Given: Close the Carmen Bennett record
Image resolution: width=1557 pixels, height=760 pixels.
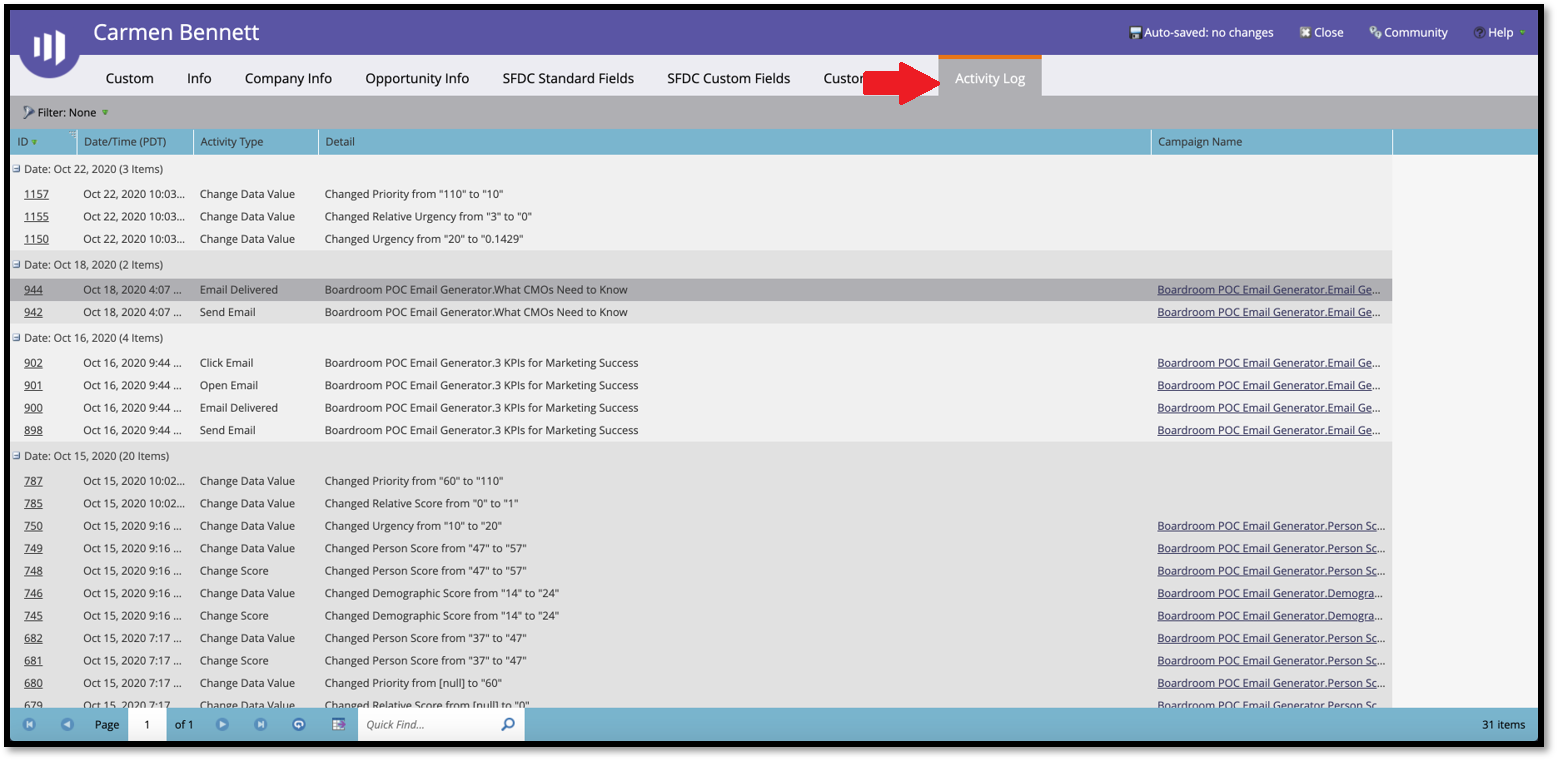Looking at the screenshot, I should [x=1321, y=32].
